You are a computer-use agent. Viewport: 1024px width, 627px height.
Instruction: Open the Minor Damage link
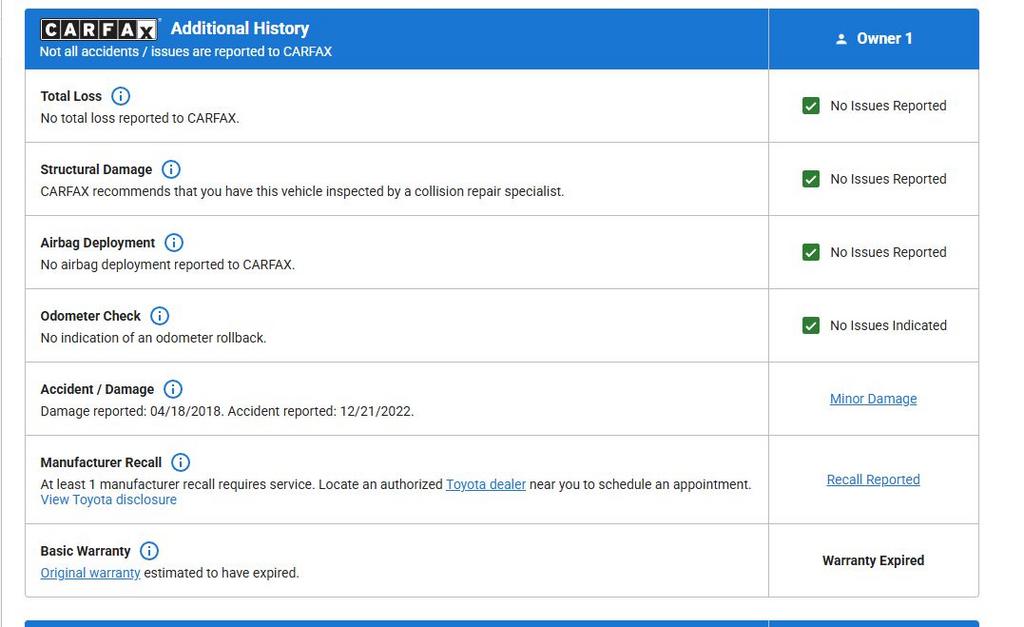(x=873, y=399)
